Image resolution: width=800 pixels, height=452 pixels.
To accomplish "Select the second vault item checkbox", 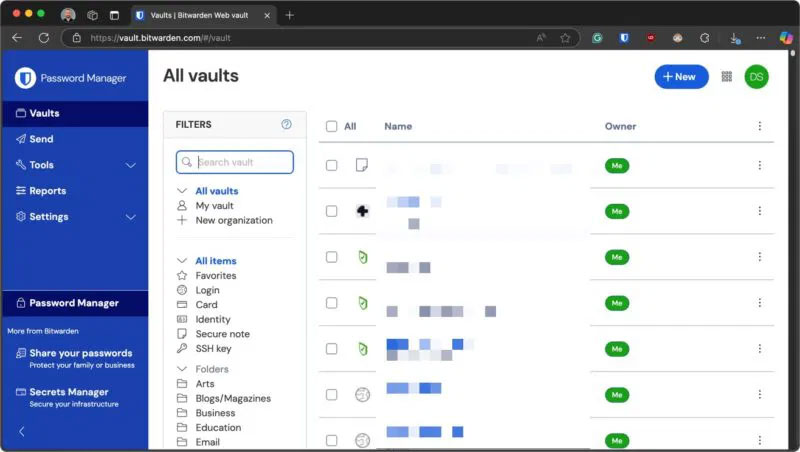I will [x=331, y=211].
